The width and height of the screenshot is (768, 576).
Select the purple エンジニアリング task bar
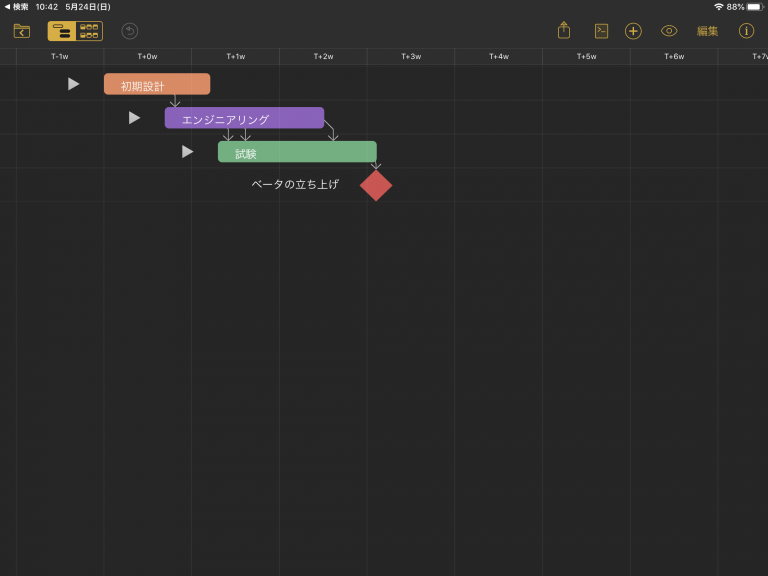[x=244, y=118]
